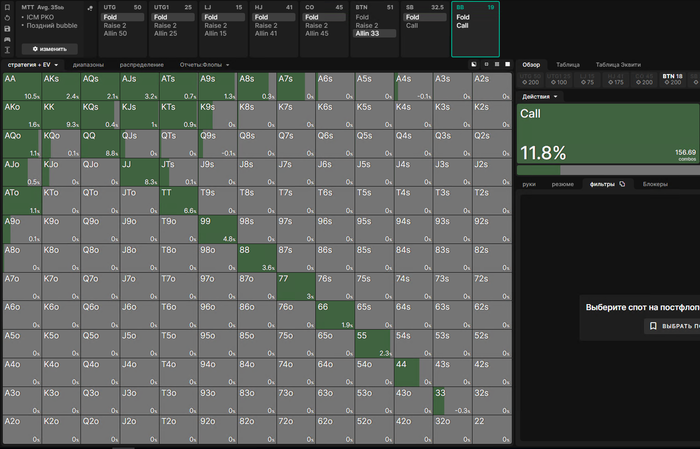This screenshot has width=700, height=449.
Task: Select UTG Fold action
Action: pos(122,17)
